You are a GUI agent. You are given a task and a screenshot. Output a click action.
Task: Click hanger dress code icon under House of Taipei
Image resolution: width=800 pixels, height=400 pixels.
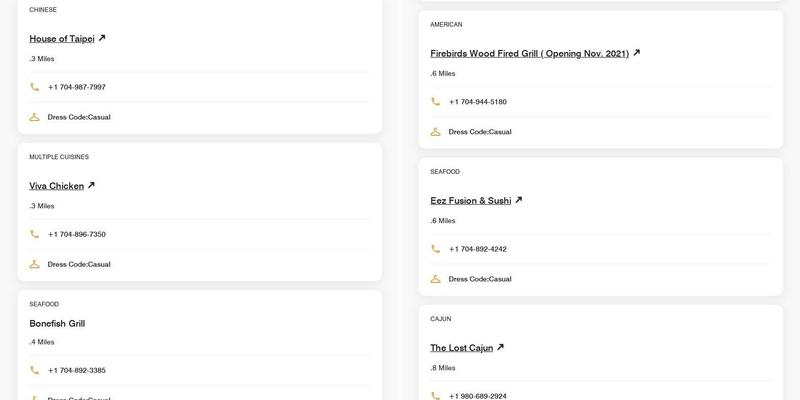pos(35,117)
